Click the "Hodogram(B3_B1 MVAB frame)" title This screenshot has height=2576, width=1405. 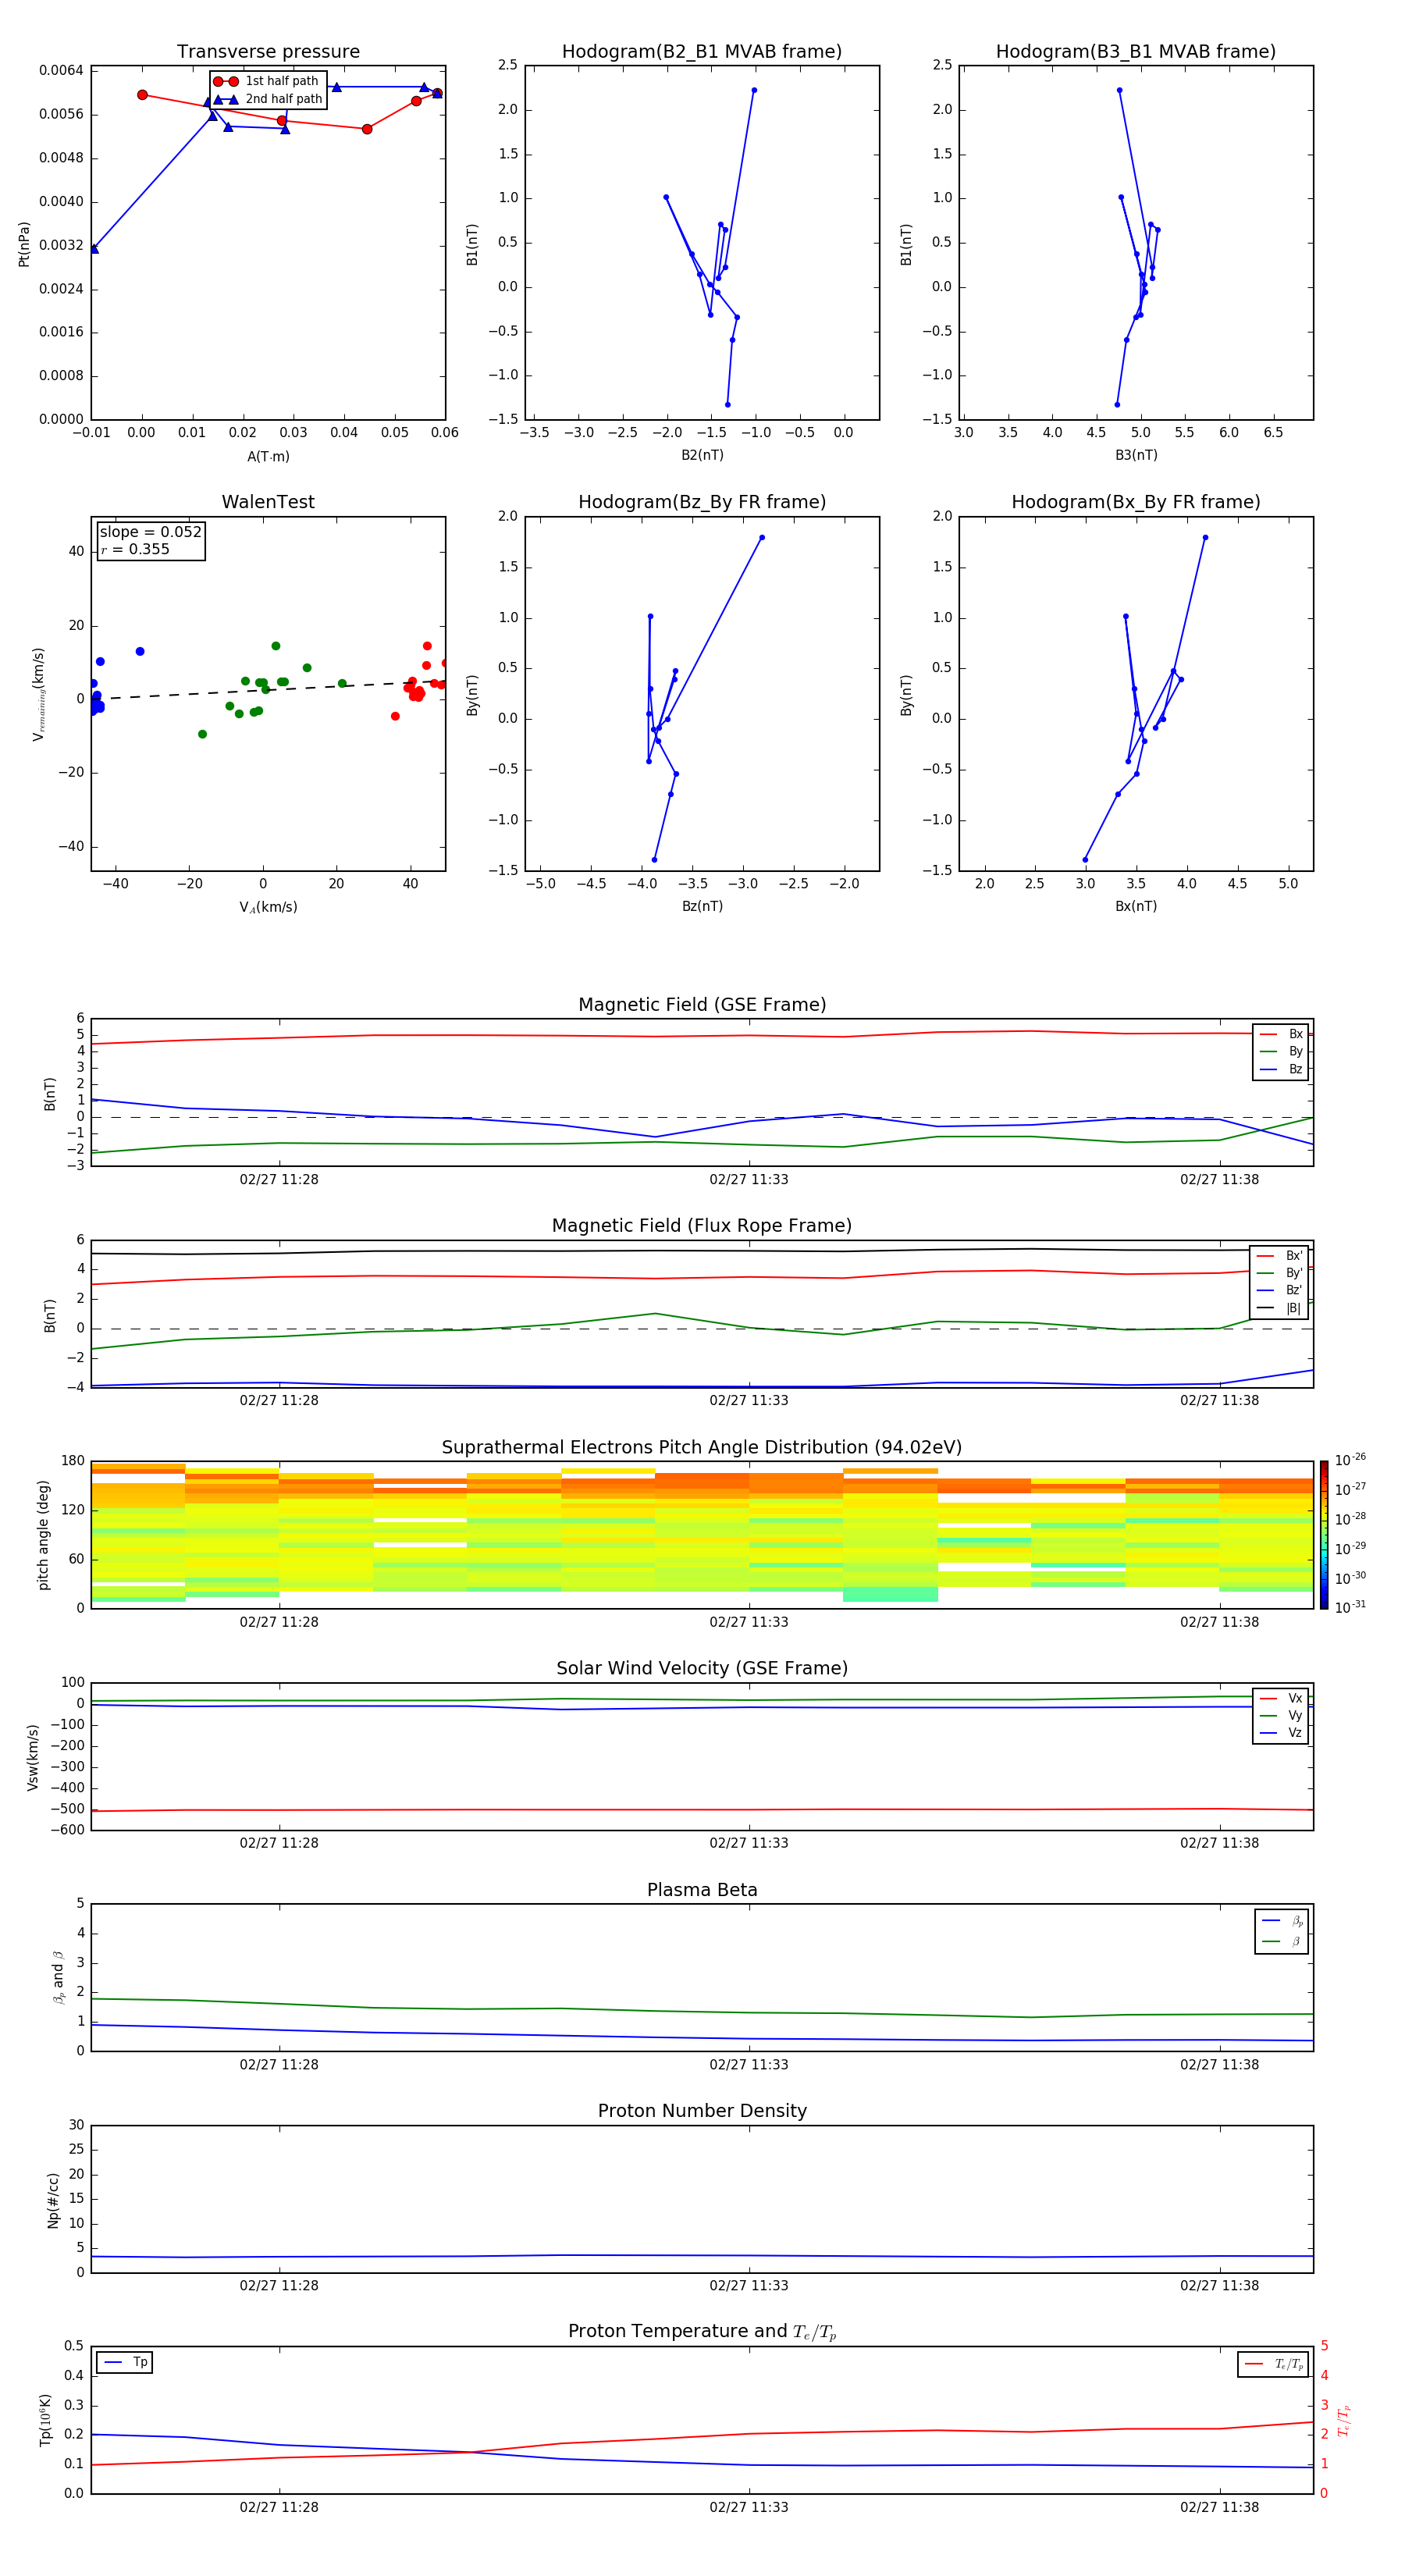coord(1136,52)
